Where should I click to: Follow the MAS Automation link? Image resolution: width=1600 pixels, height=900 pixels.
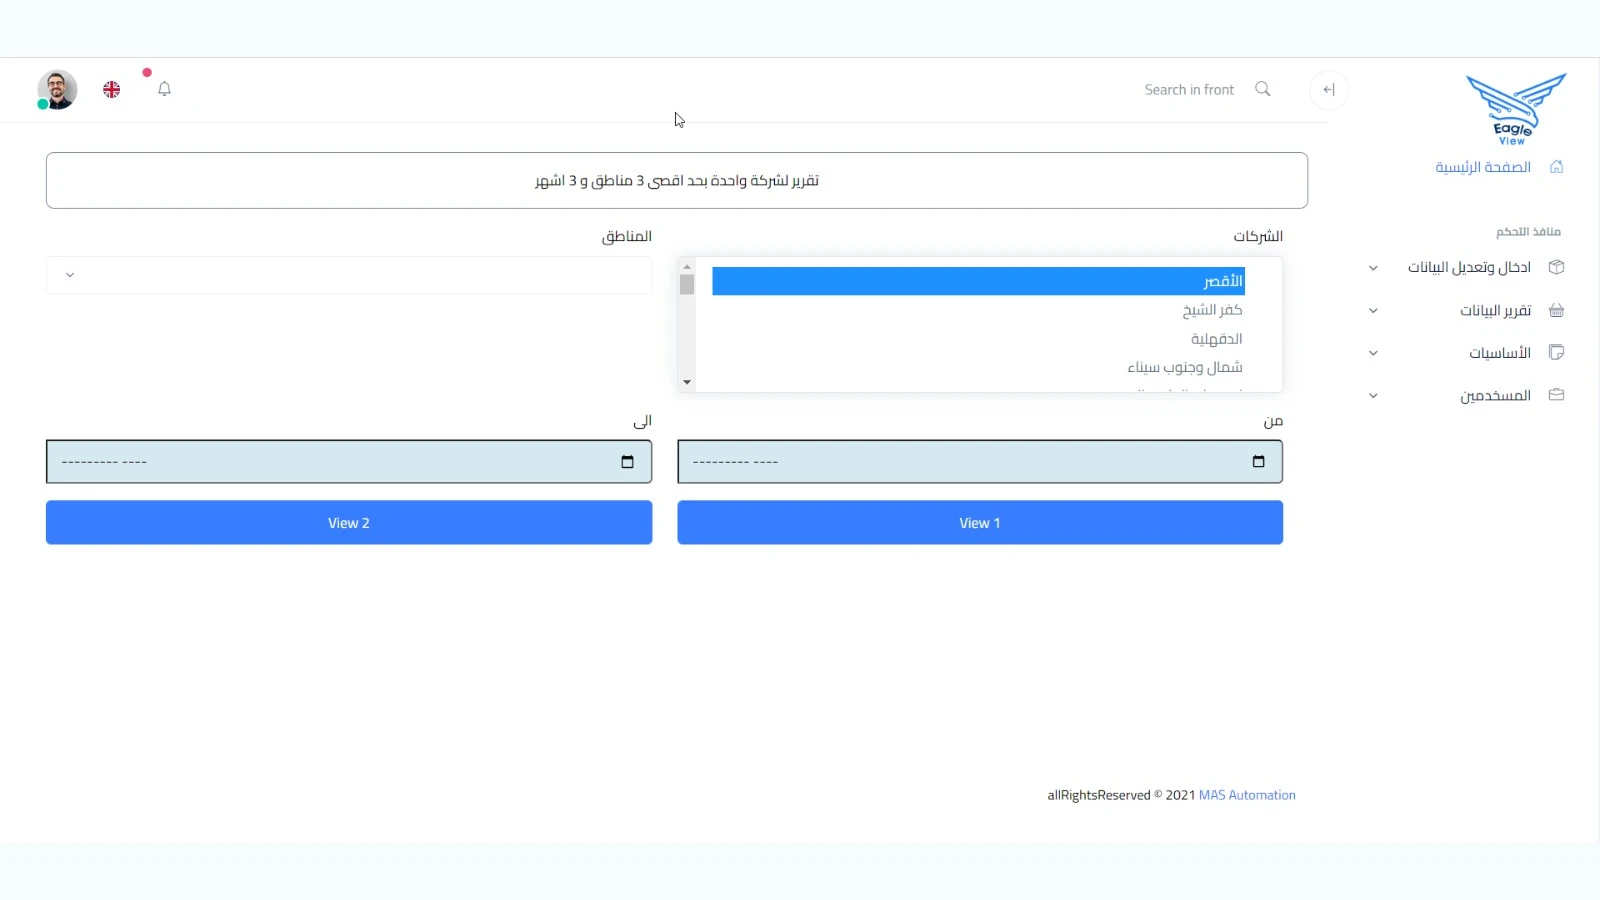1247,795
